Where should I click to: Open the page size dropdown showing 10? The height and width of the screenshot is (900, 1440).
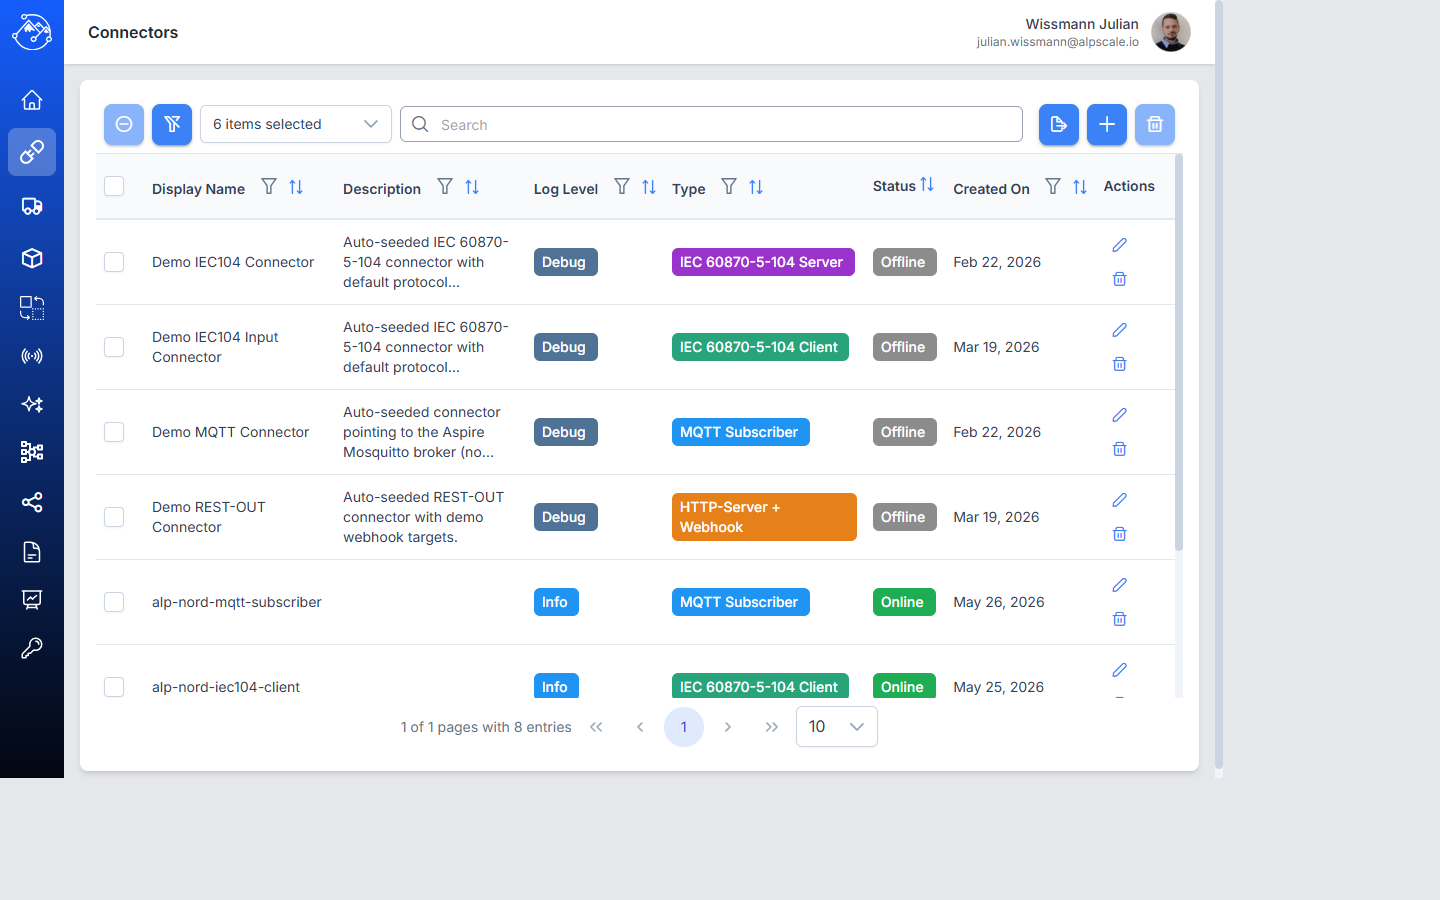(837, 727)
